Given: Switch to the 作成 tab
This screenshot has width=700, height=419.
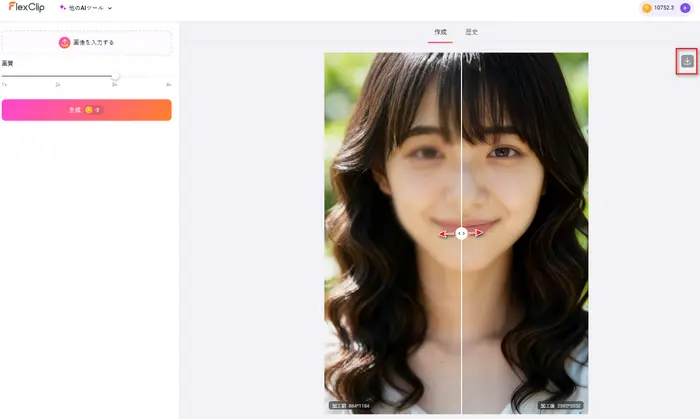Looking at the screenshot, I should 440,32.
